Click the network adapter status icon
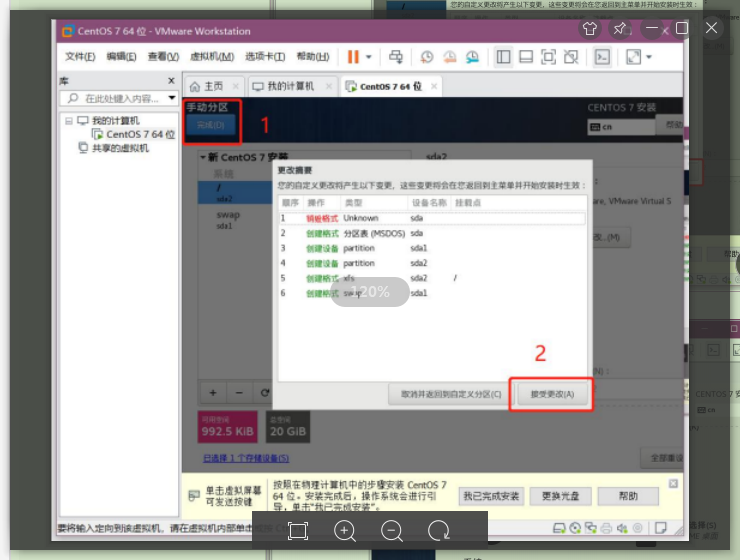The height and width of the screenshot is (560, 740). pyautogui.click(x=590, y=528)
